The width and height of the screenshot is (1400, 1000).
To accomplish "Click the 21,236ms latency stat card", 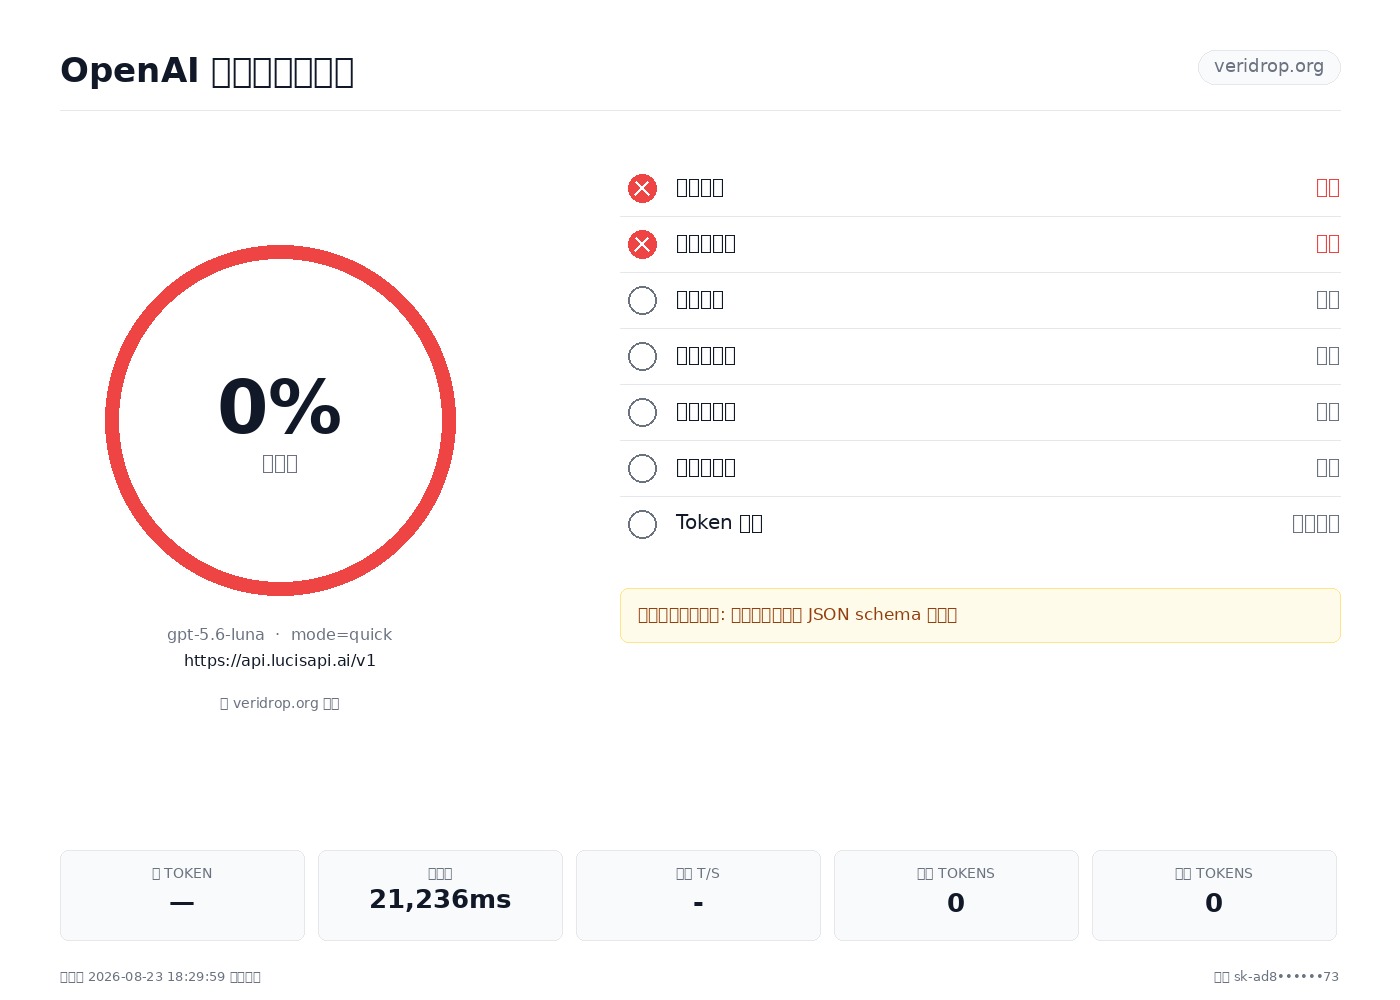I will point(440,895).
